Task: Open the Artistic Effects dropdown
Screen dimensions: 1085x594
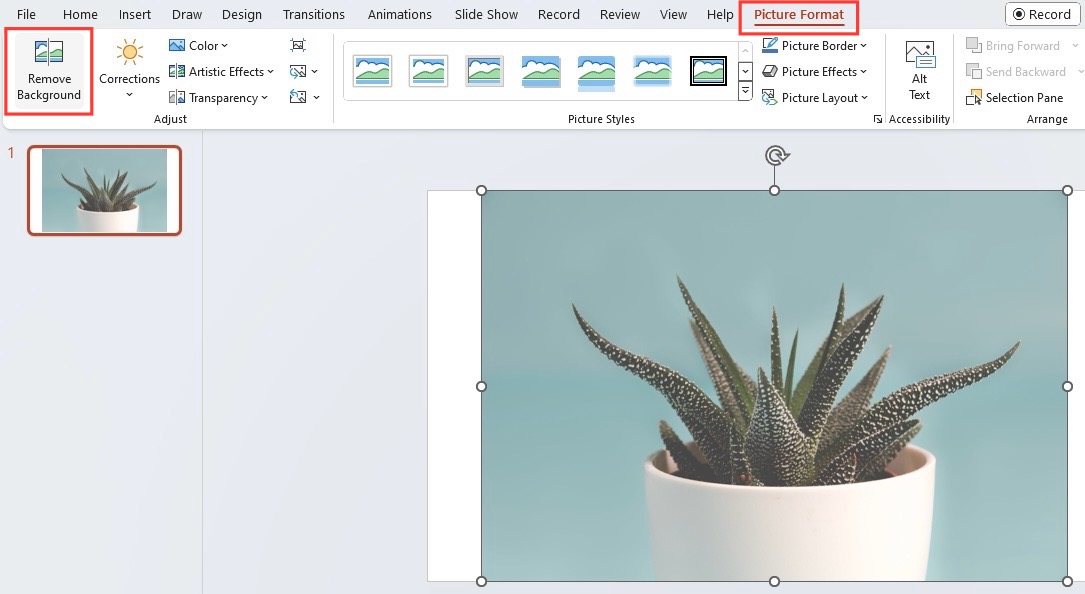Action: 221,71
